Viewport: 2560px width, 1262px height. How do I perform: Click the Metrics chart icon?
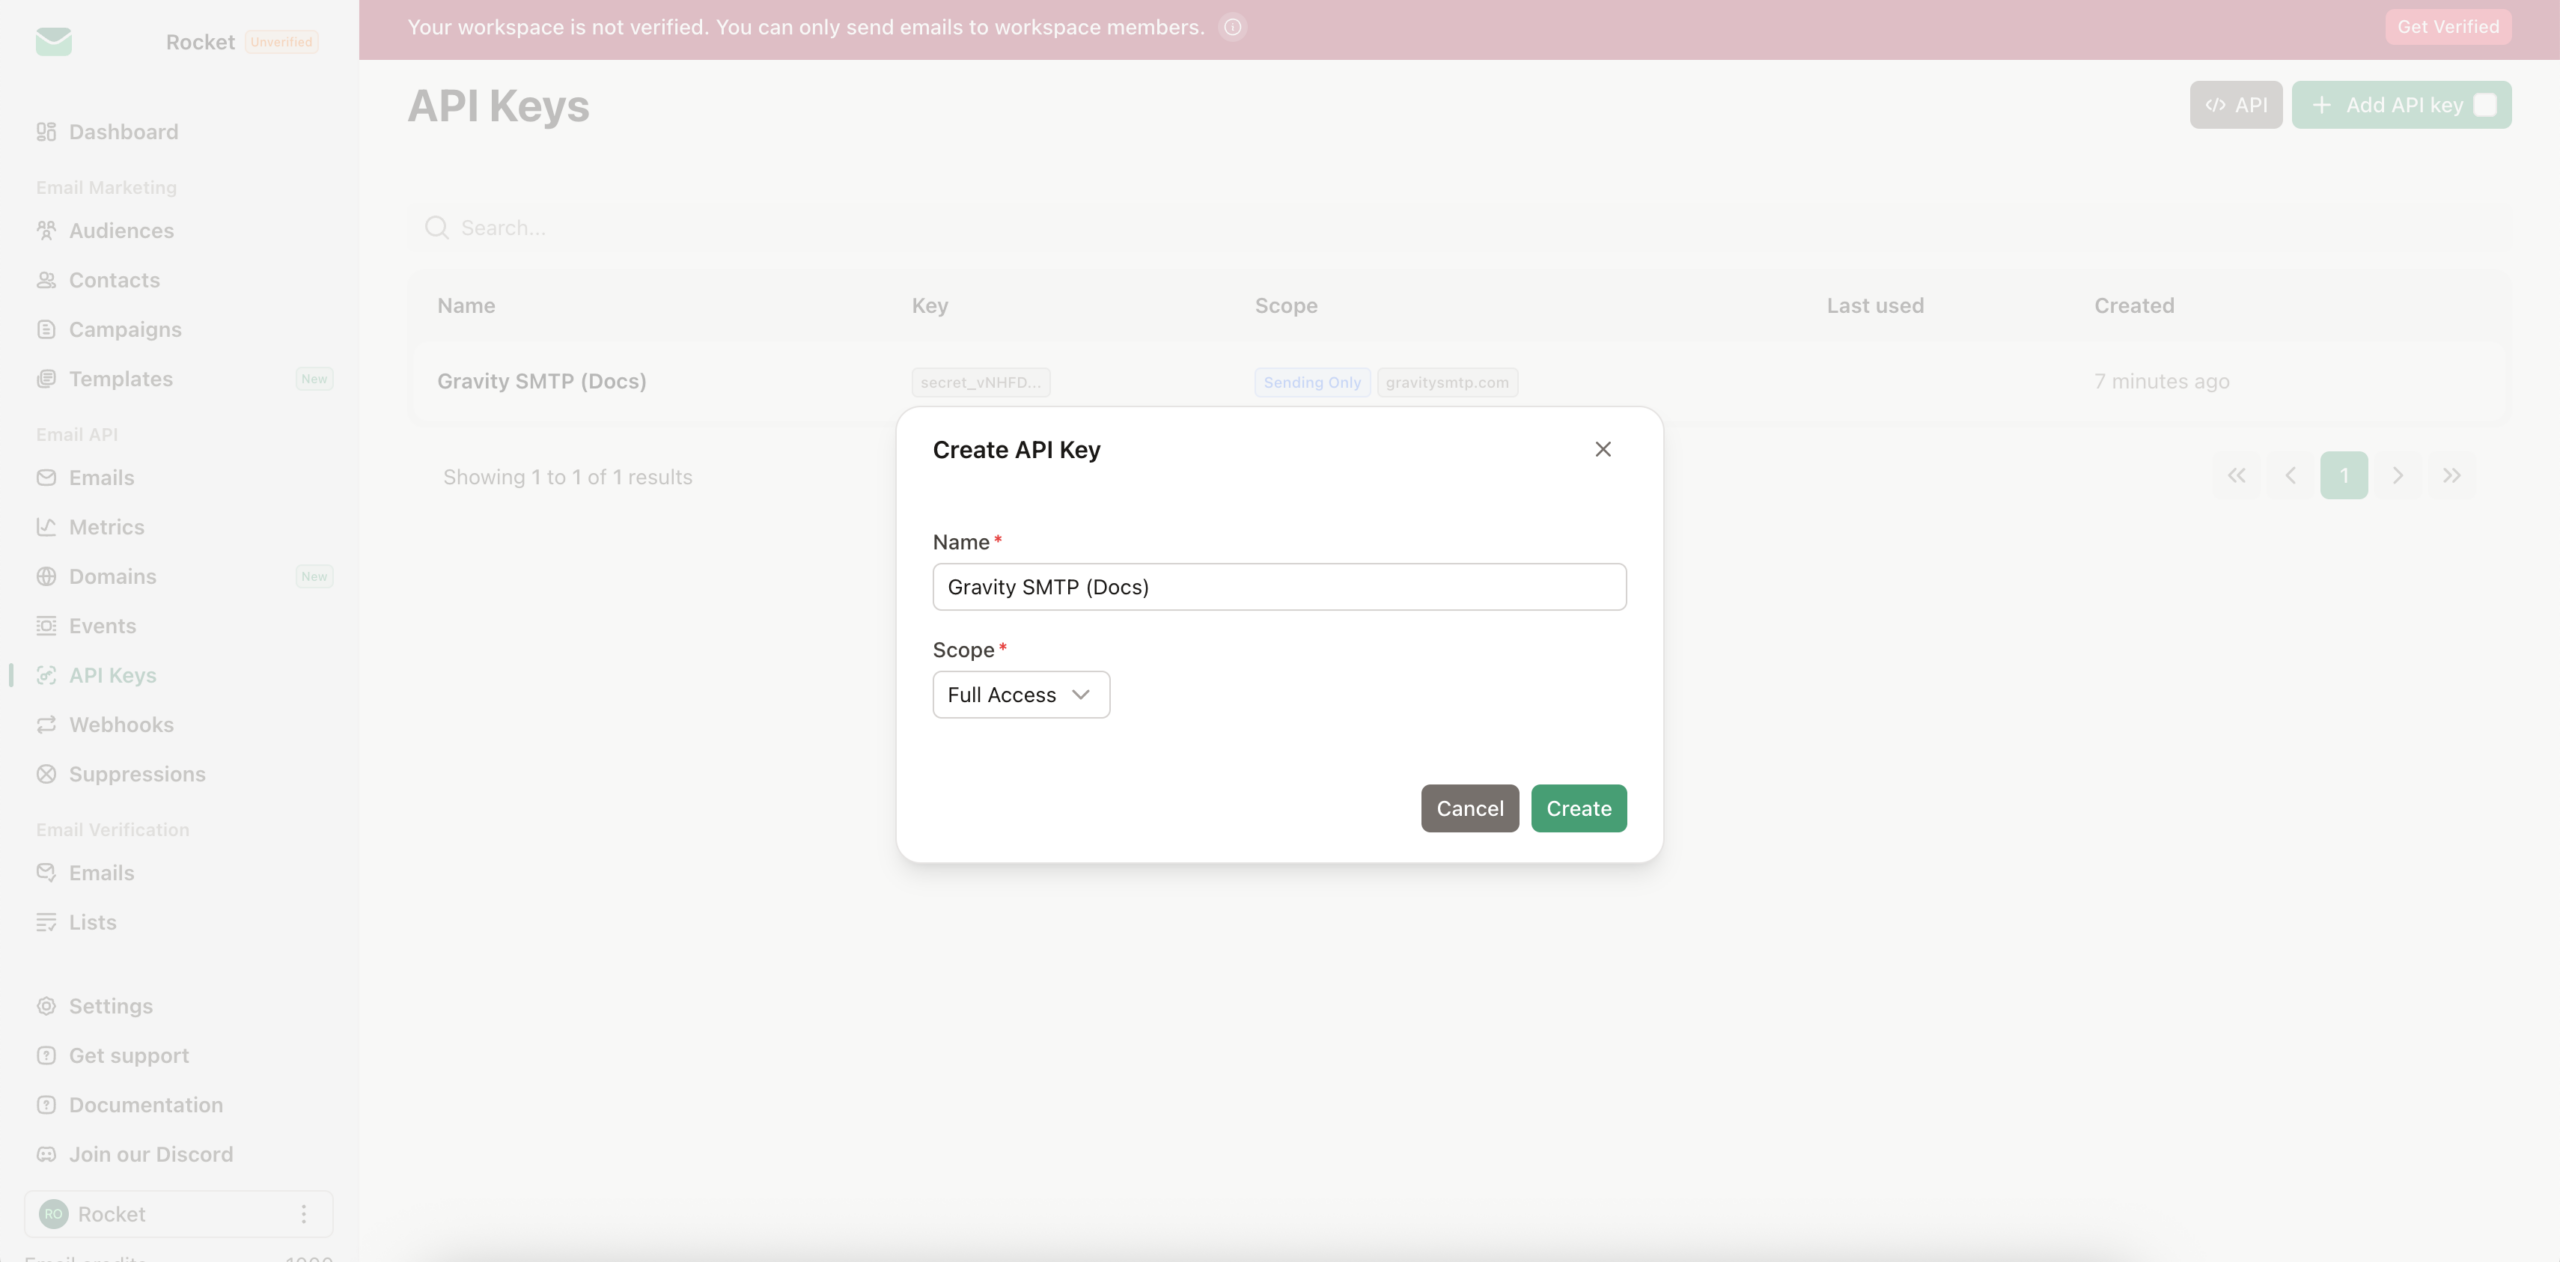(x=46, y=527)
